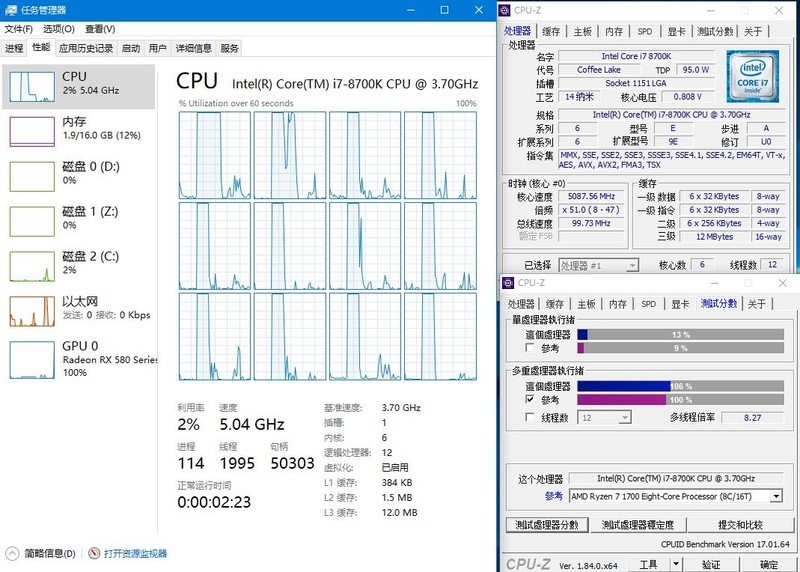Viewport: 800px width, 572px height.
Task: Click the 測試處理器穩定度 button
Action: (638, 525)
